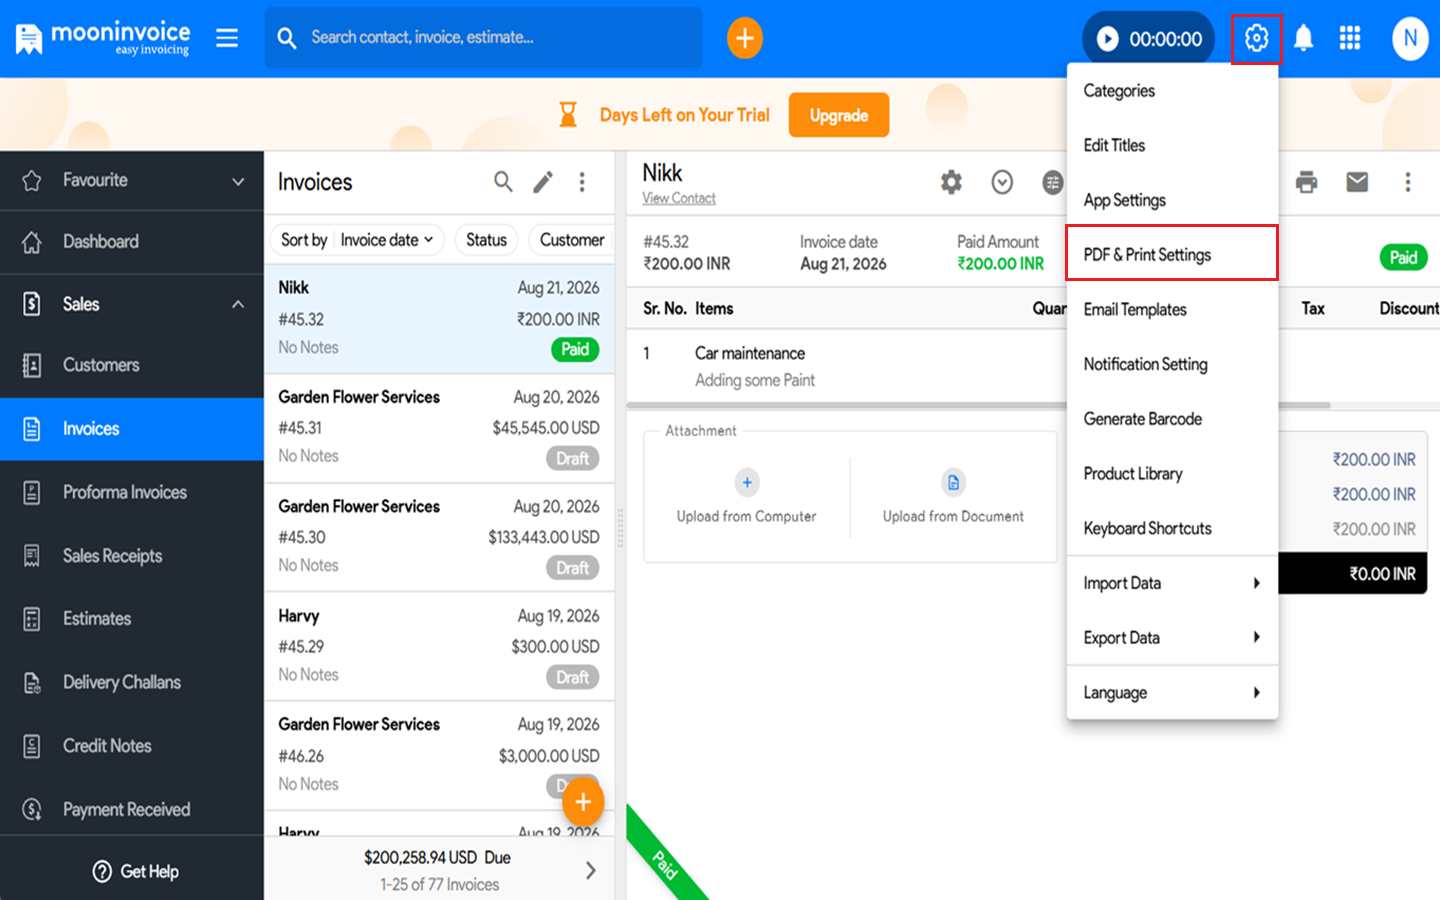1440x900 pixels.
Task: Select the Nikk invoice #45.32
Action: 439,319
